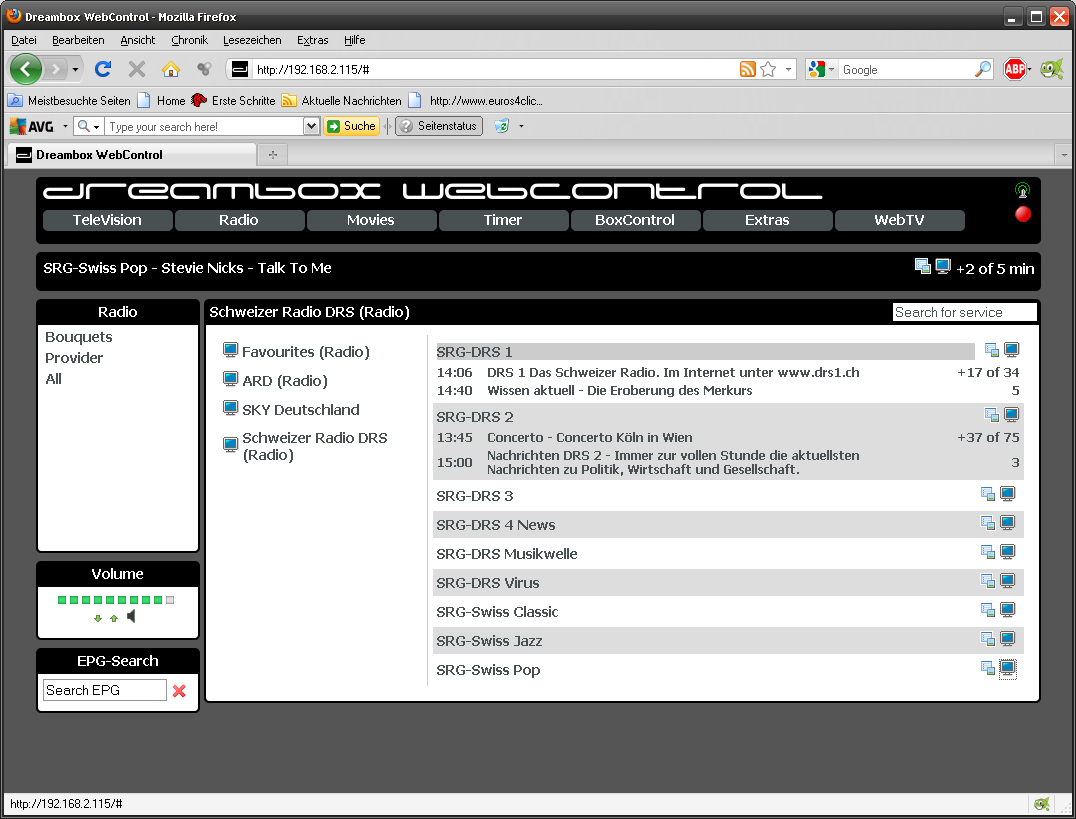Click the volume down green arrow
This screenshot has width=1076, height=819.
97,619
